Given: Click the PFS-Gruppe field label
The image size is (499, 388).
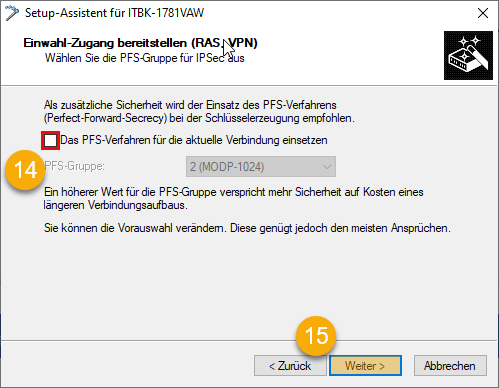Looking at the screenshot, I should click(74, 166).
